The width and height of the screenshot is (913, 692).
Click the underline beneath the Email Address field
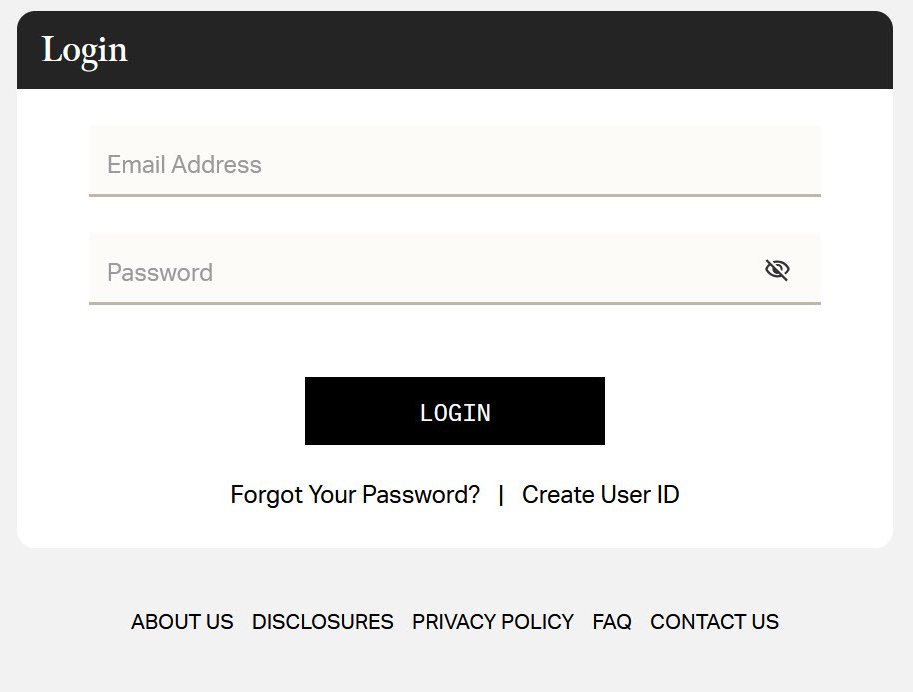pyautogui.click(x=454, y=195)
